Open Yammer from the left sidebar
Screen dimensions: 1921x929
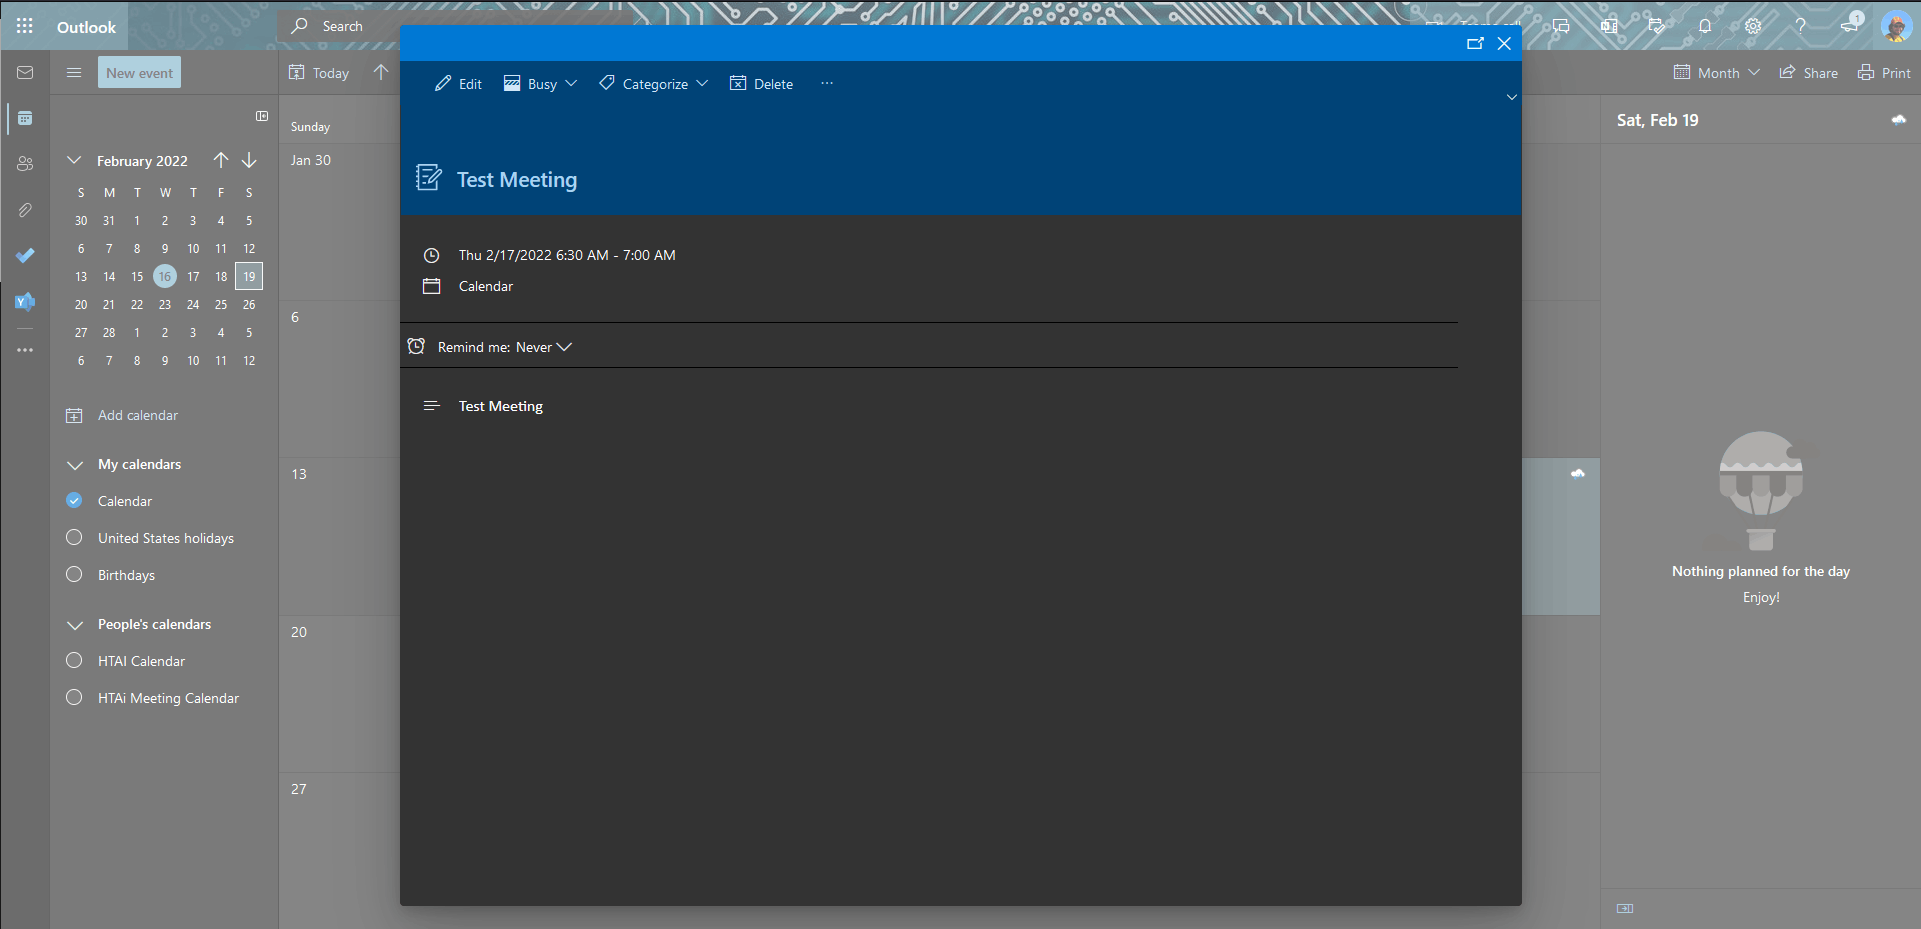[25, 301]
